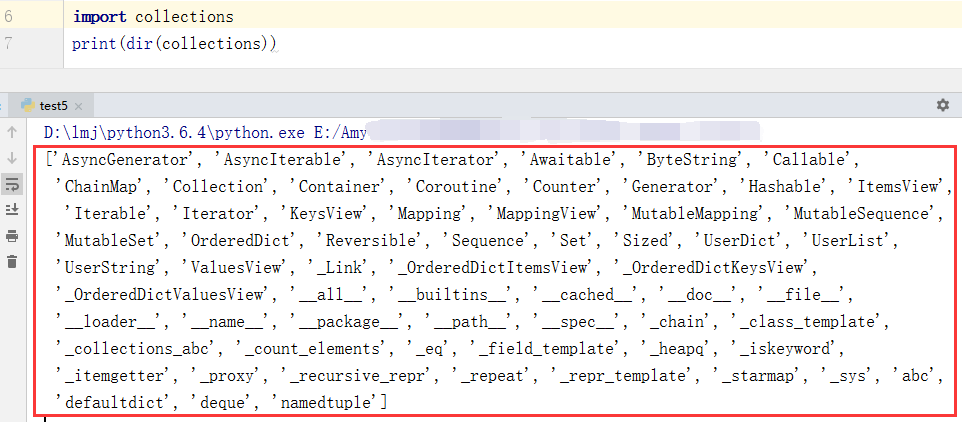Close the test5 run tab
The image size is (962, 422).
tap(78, 106)
